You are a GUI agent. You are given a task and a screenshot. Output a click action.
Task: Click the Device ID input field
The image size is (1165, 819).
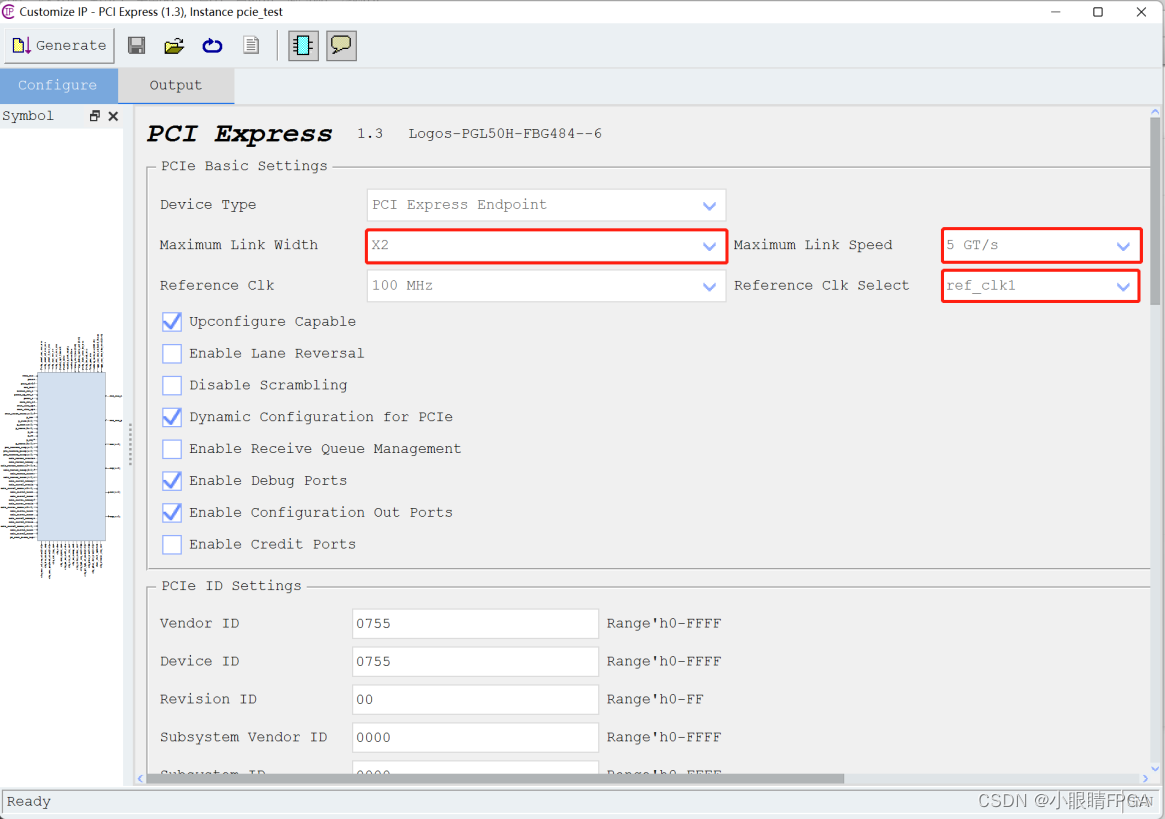(476, 661)
